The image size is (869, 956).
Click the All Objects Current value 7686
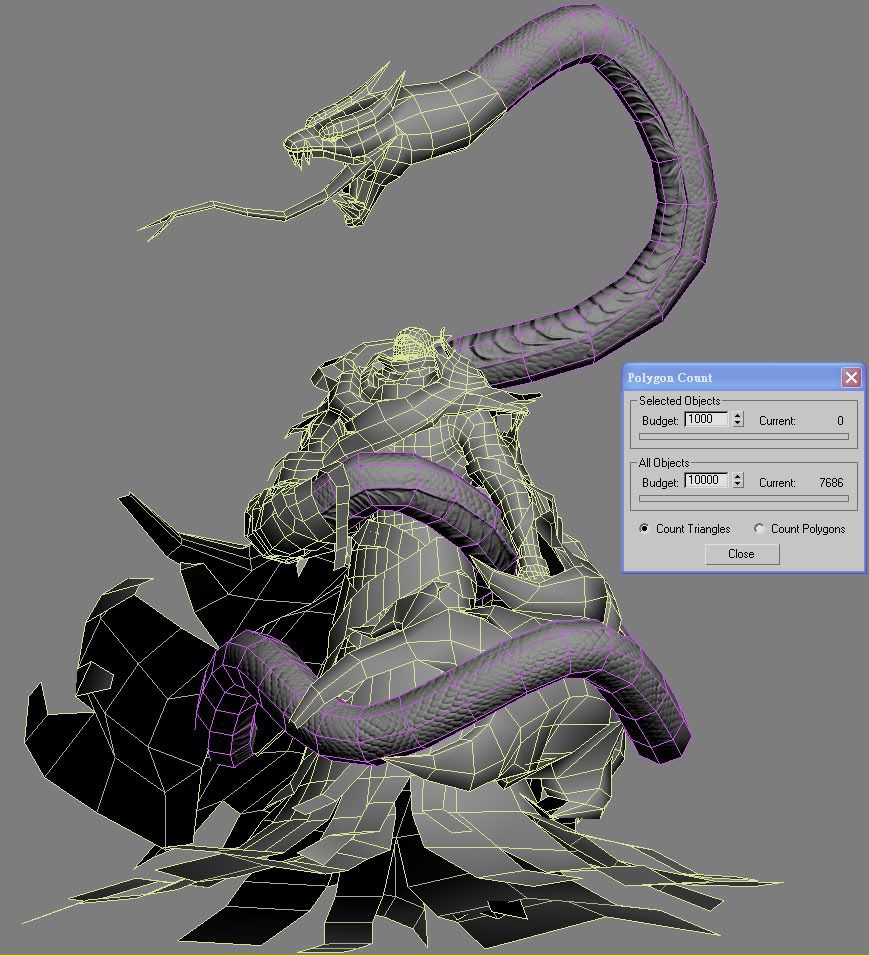(x=830, y=482)
